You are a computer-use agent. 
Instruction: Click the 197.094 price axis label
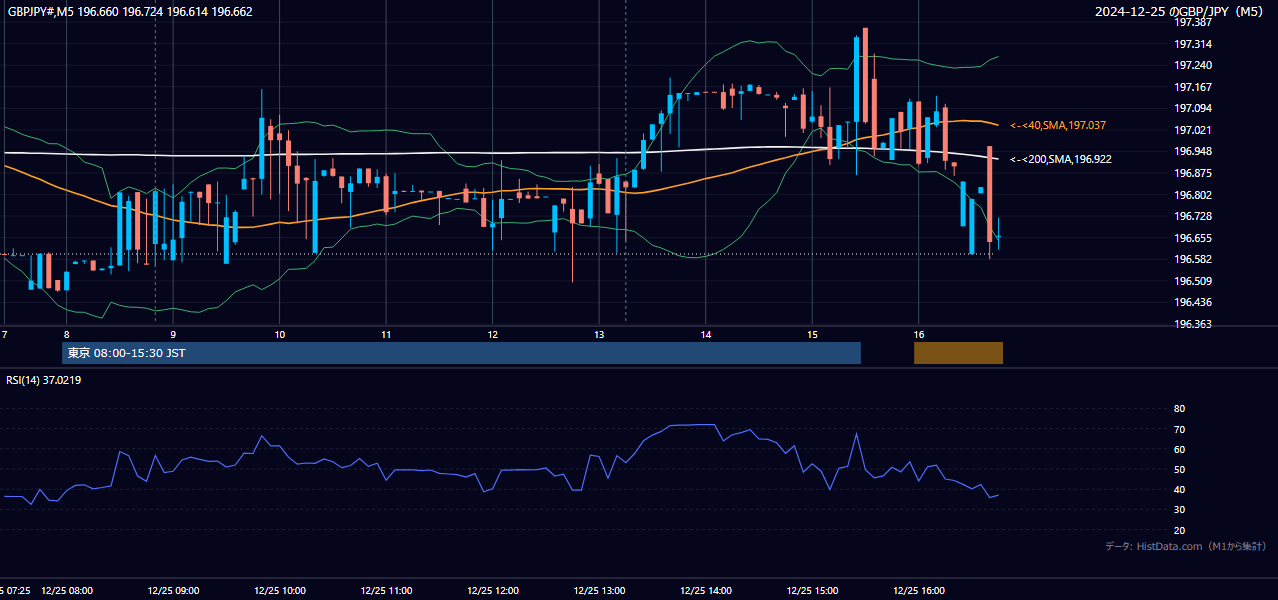[x=1193, y=108]
